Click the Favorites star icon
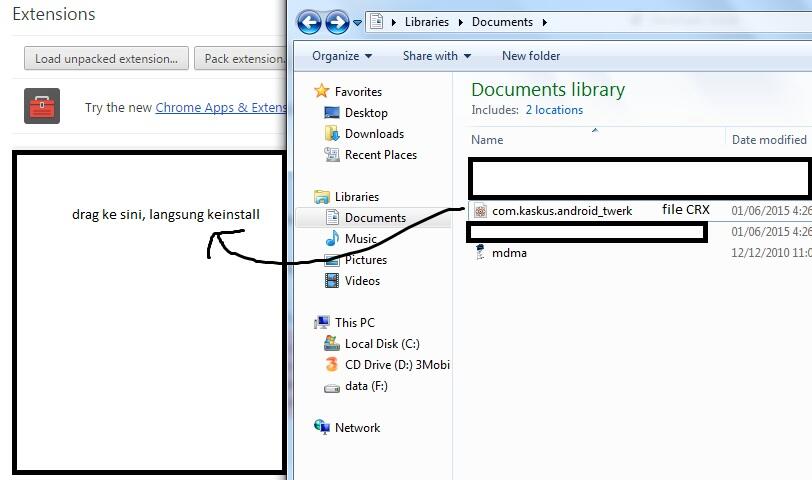Image resolution: width=812 pixels, height=480 pixels. 322,91
